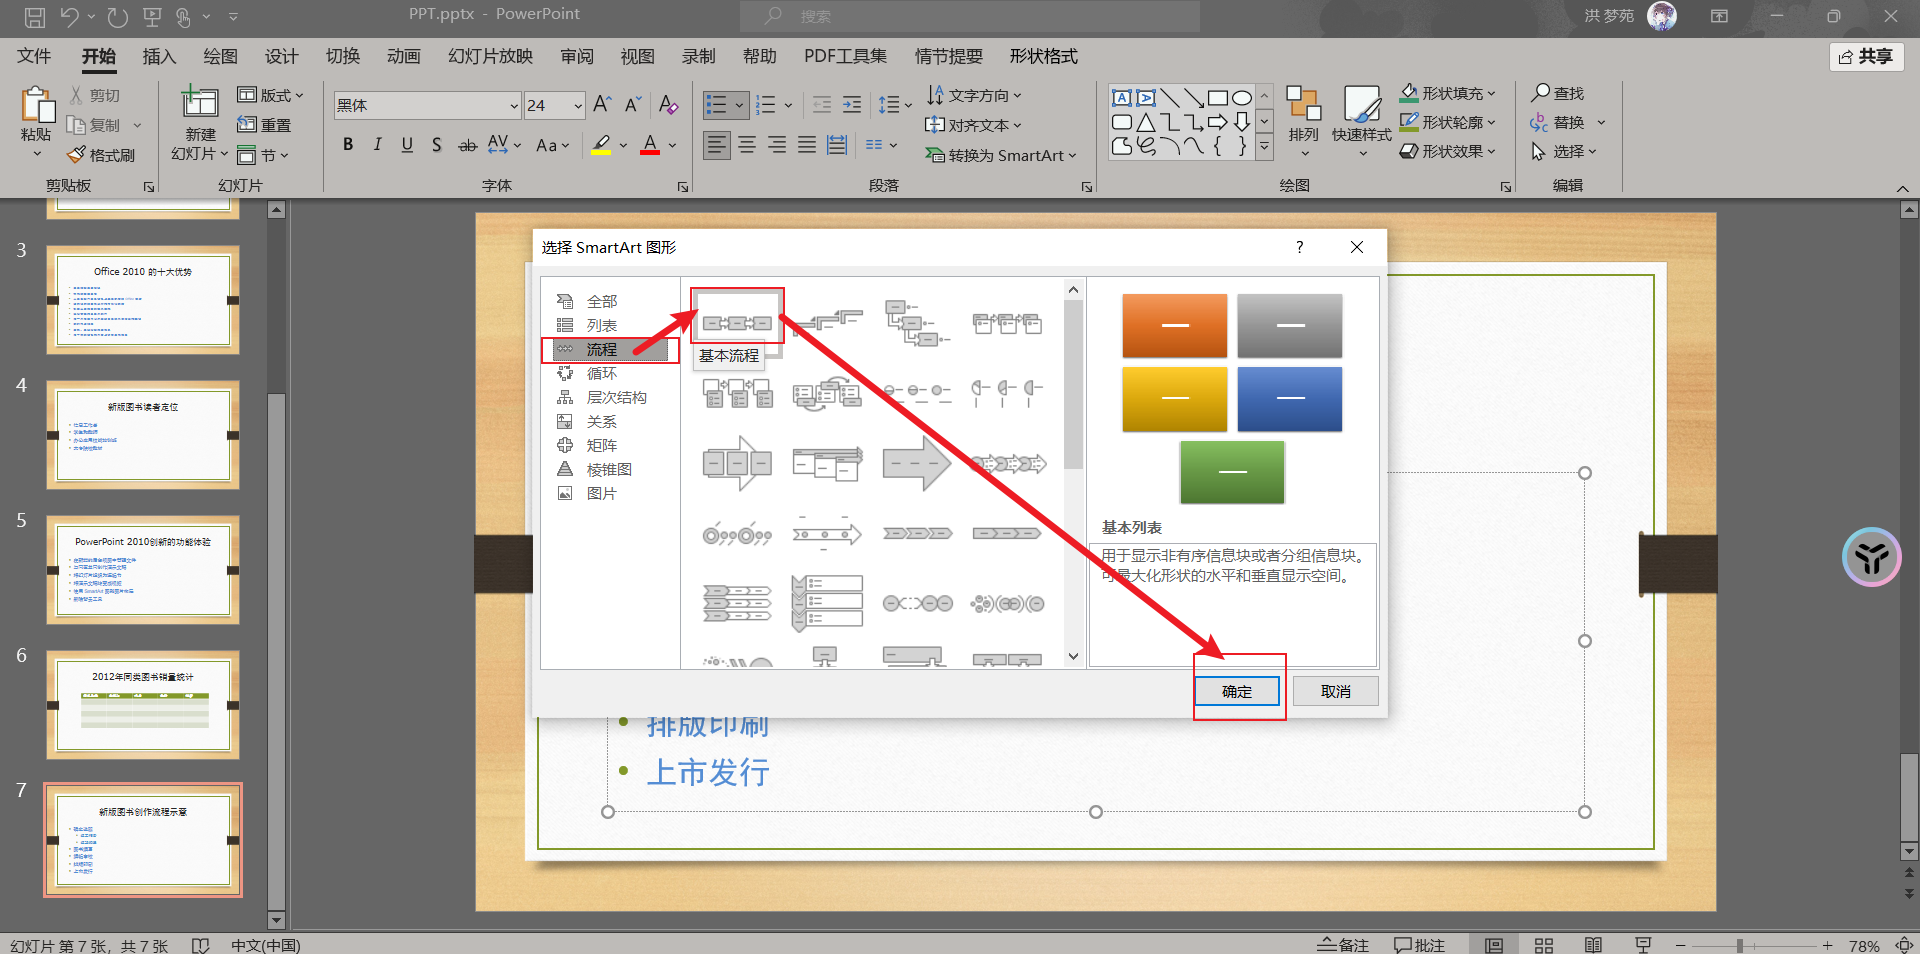Screen dimensions: 1920x954
Task: Select Center paragraph alignment
Action: pos(747,145)
